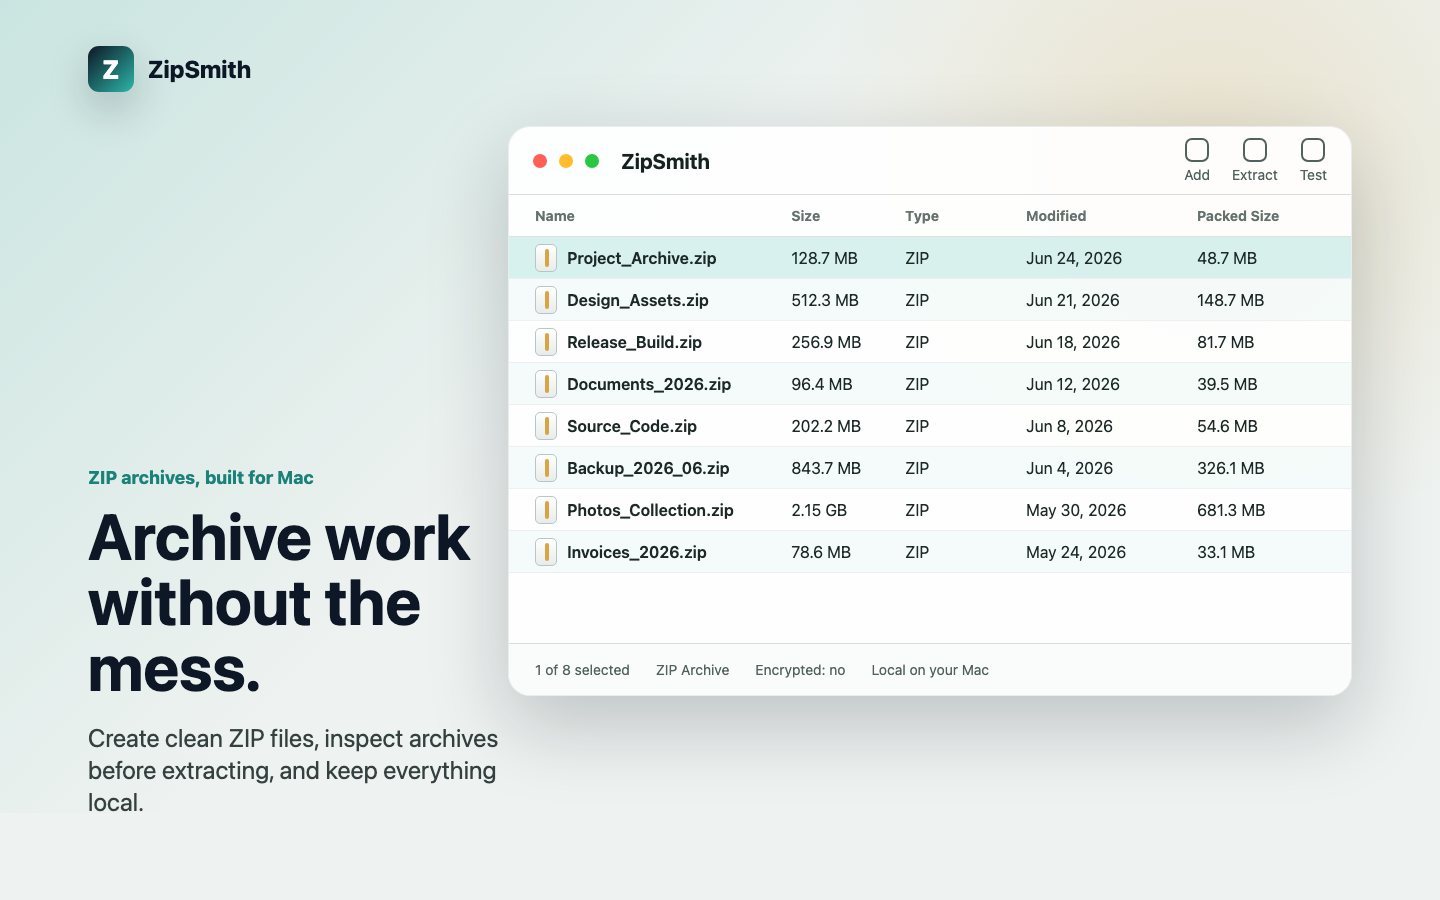This screenshot has height=900, width=1440.
Task: Click the Jun 18, 2026 modified date
Action: 1073,342
